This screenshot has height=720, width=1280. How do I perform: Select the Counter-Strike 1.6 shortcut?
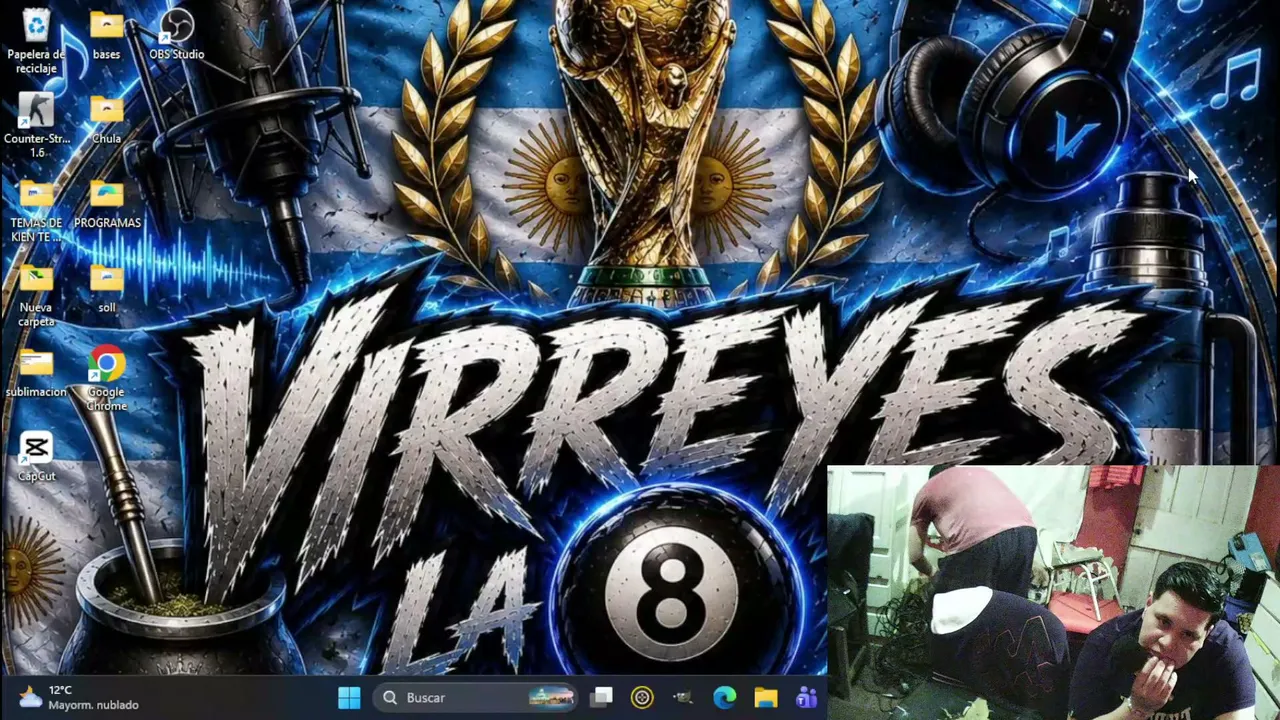37,127
